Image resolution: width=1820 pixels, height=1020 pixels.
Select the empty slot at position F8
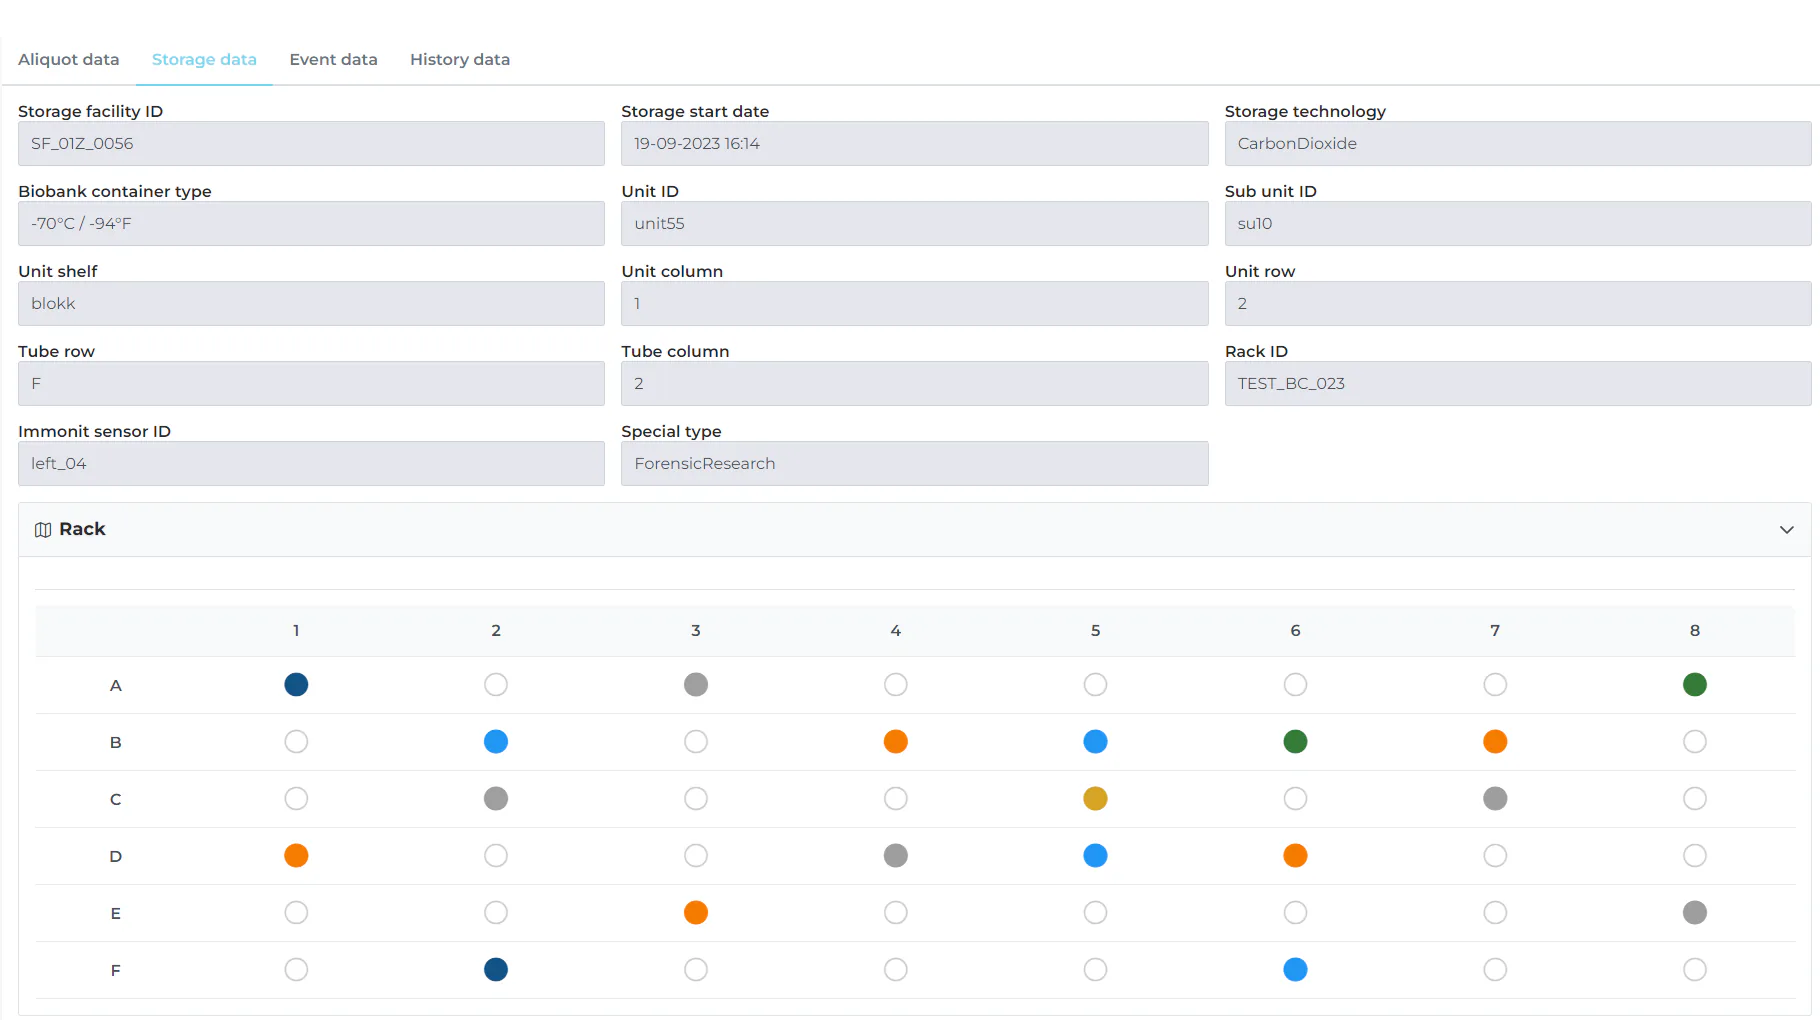coord(1694,970)
